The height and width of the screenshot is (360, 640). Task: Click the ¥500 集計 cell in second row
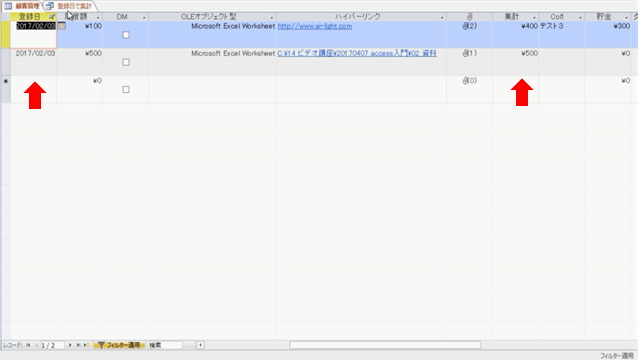tap(516, 62)
